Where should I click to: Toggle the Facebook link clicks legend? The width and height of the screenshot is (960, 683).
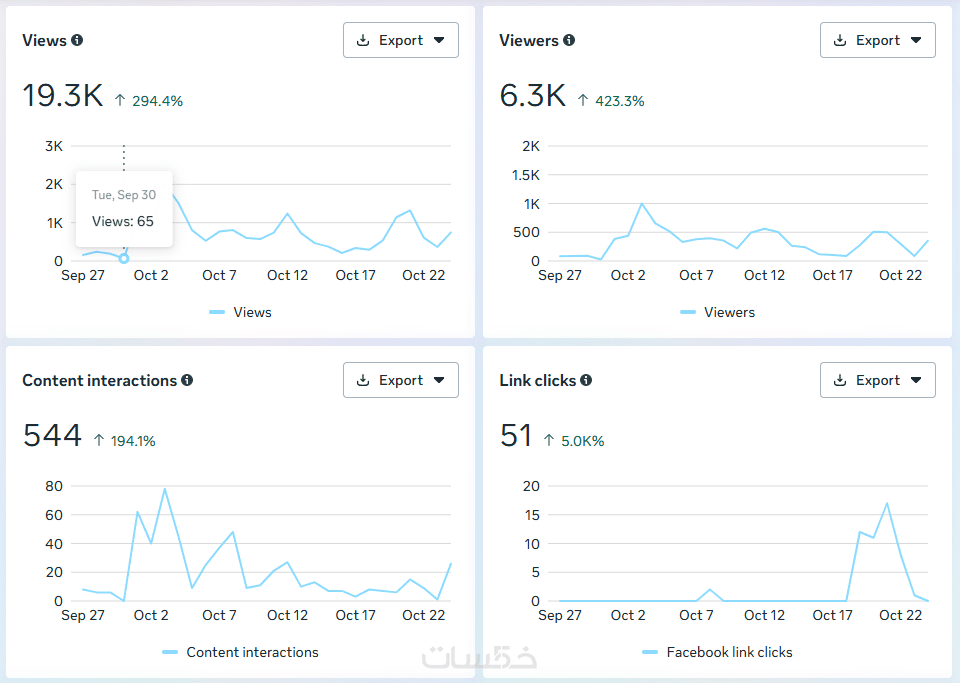[718, 652]
